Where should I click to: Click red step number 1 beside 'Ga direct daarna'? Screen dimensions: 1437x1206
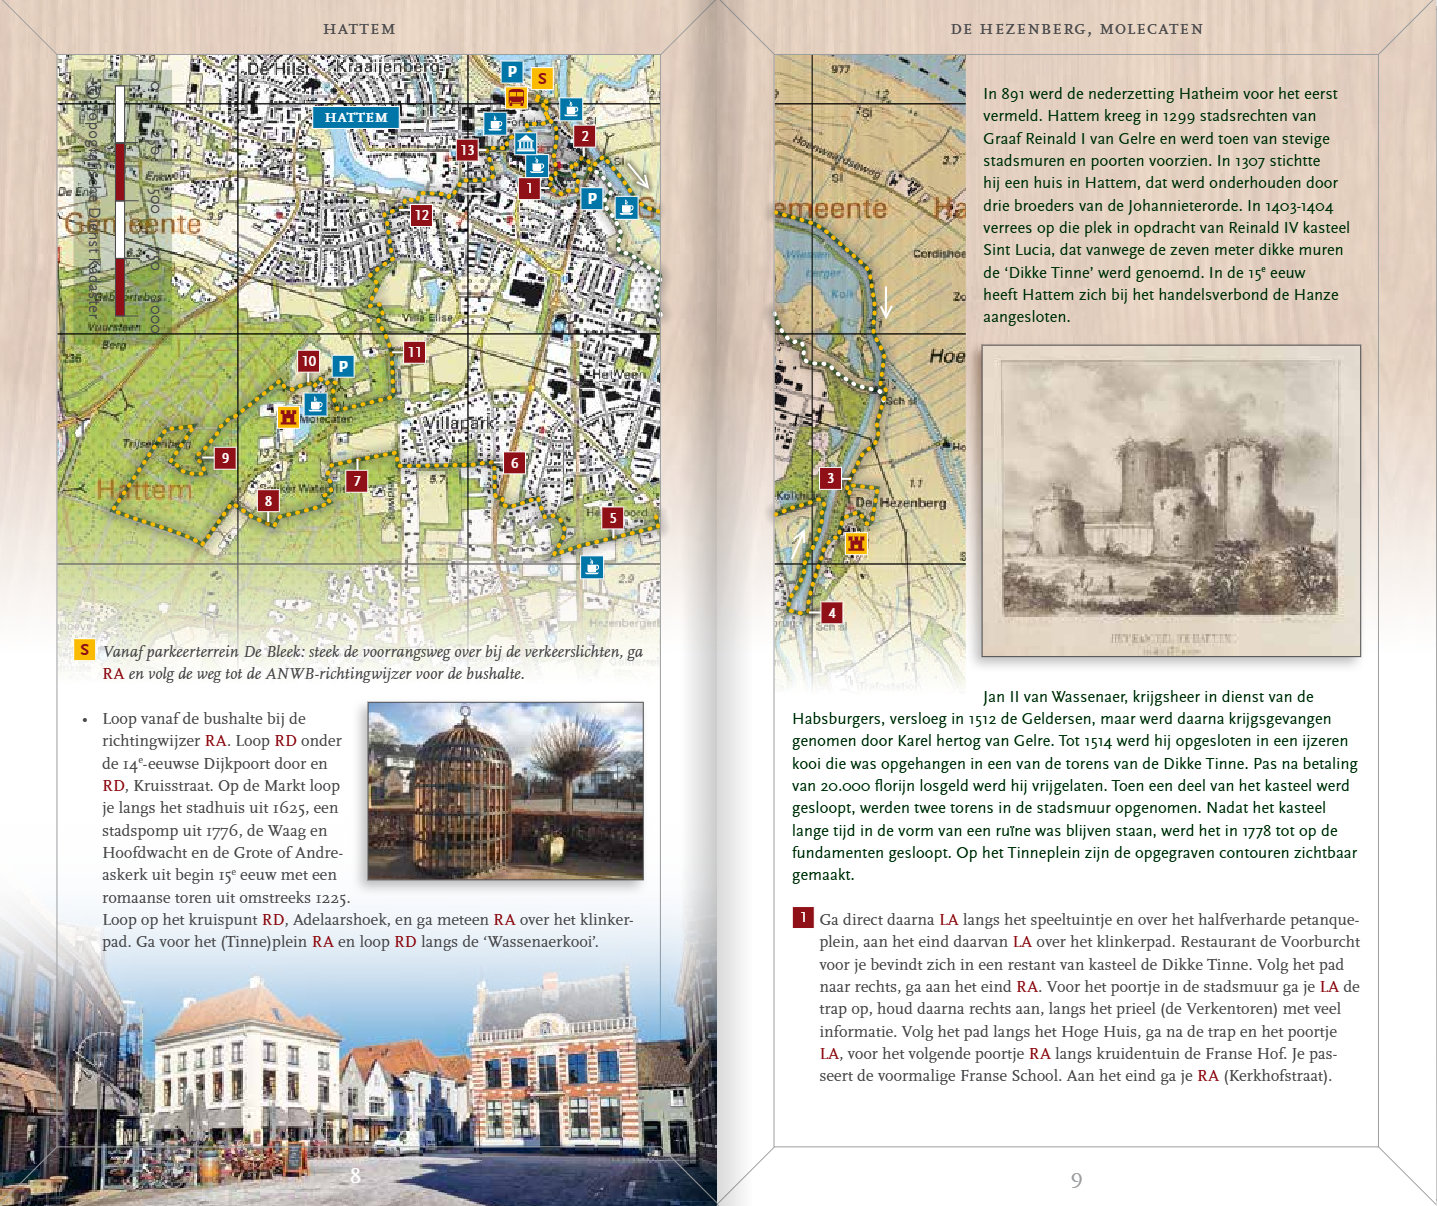(x=803, y=917)
